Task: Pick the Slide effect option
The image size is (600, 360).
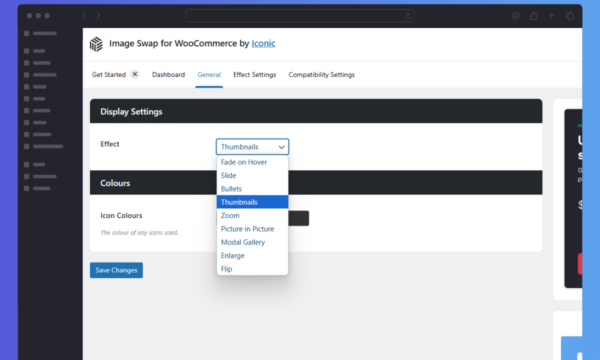Action: pos(252,176)
